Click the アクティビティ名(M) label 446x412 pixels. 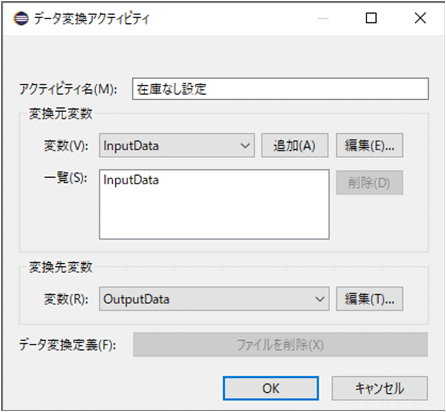pos(68,89)
